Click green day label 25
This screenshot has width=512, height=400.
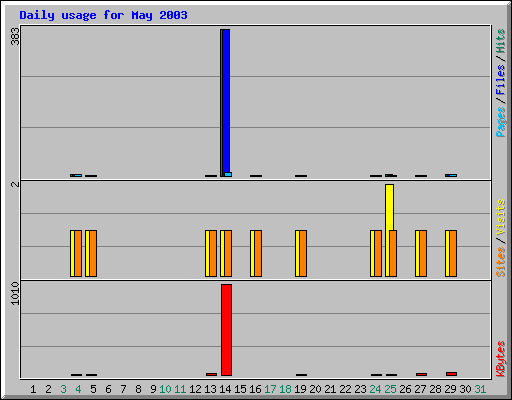tap(390, 389)
